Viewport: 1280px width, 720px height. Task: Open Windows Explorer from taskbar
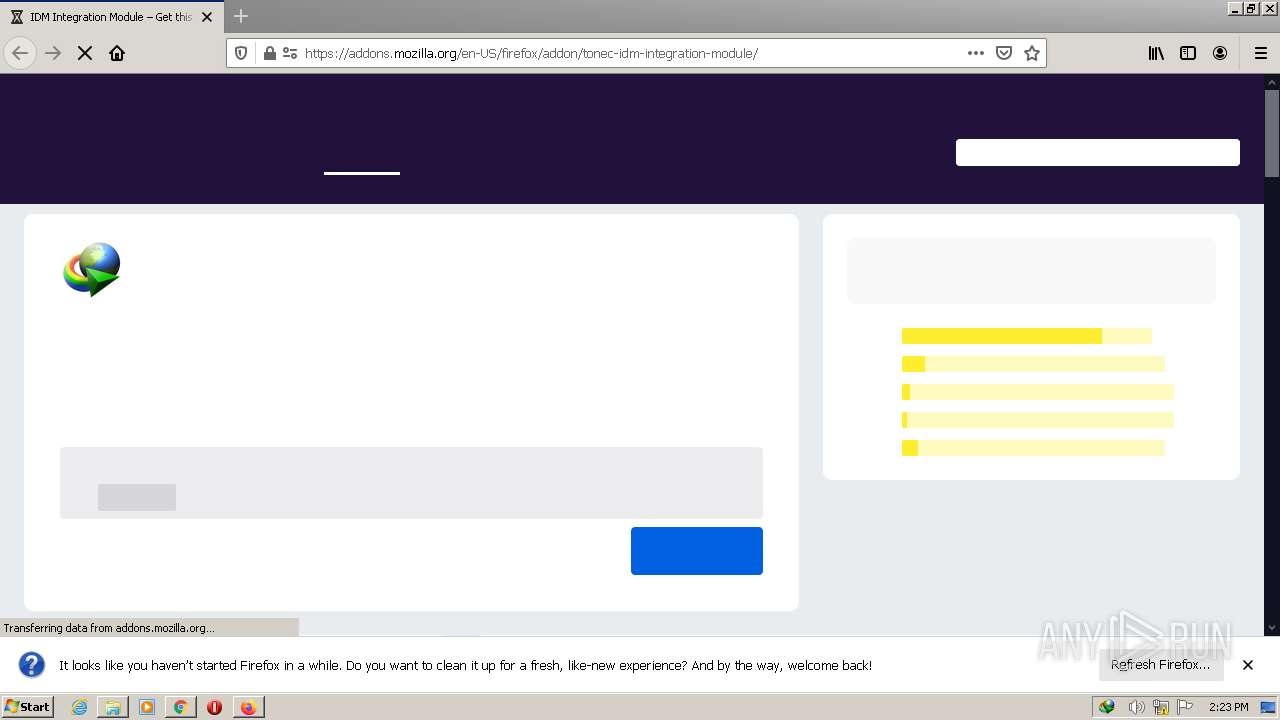tap(113, 707)
